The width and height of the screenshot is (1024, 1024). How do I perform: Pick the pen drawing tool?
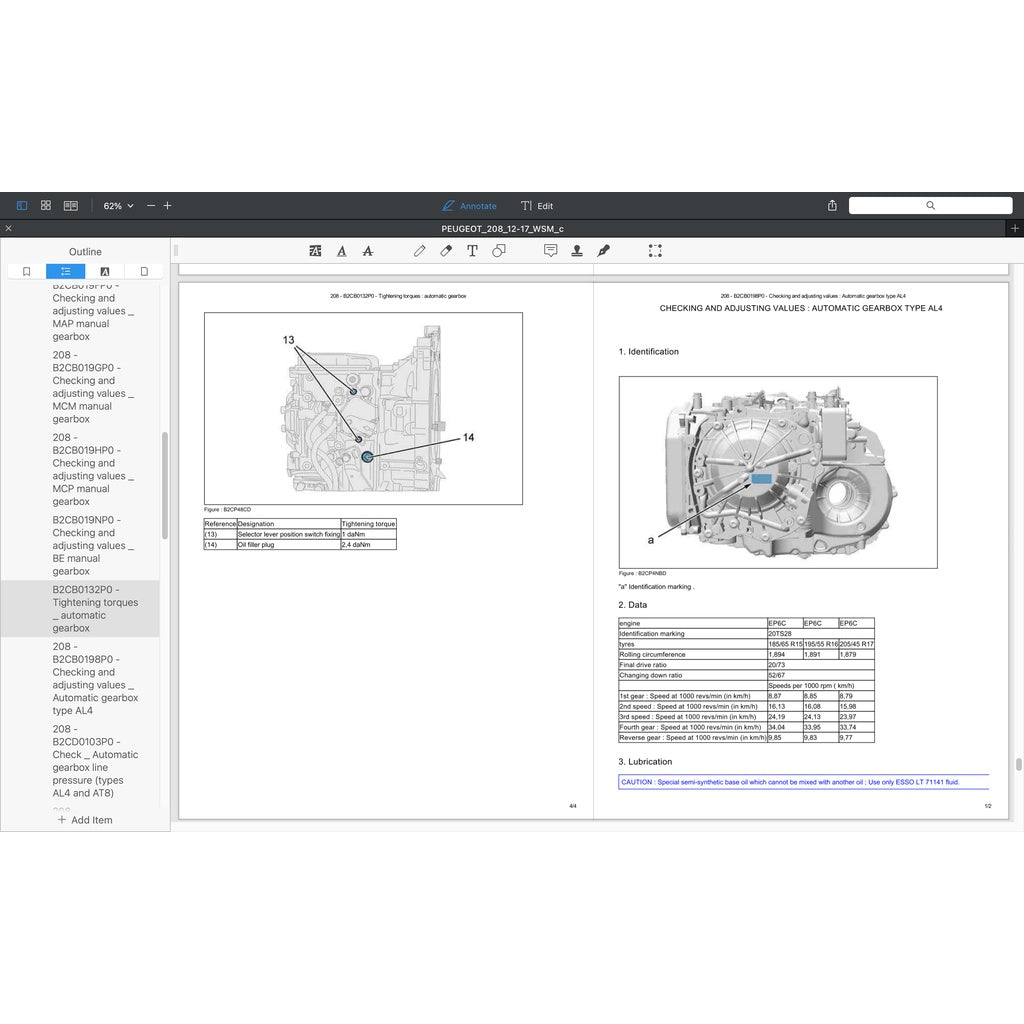(x=420, y=251)
